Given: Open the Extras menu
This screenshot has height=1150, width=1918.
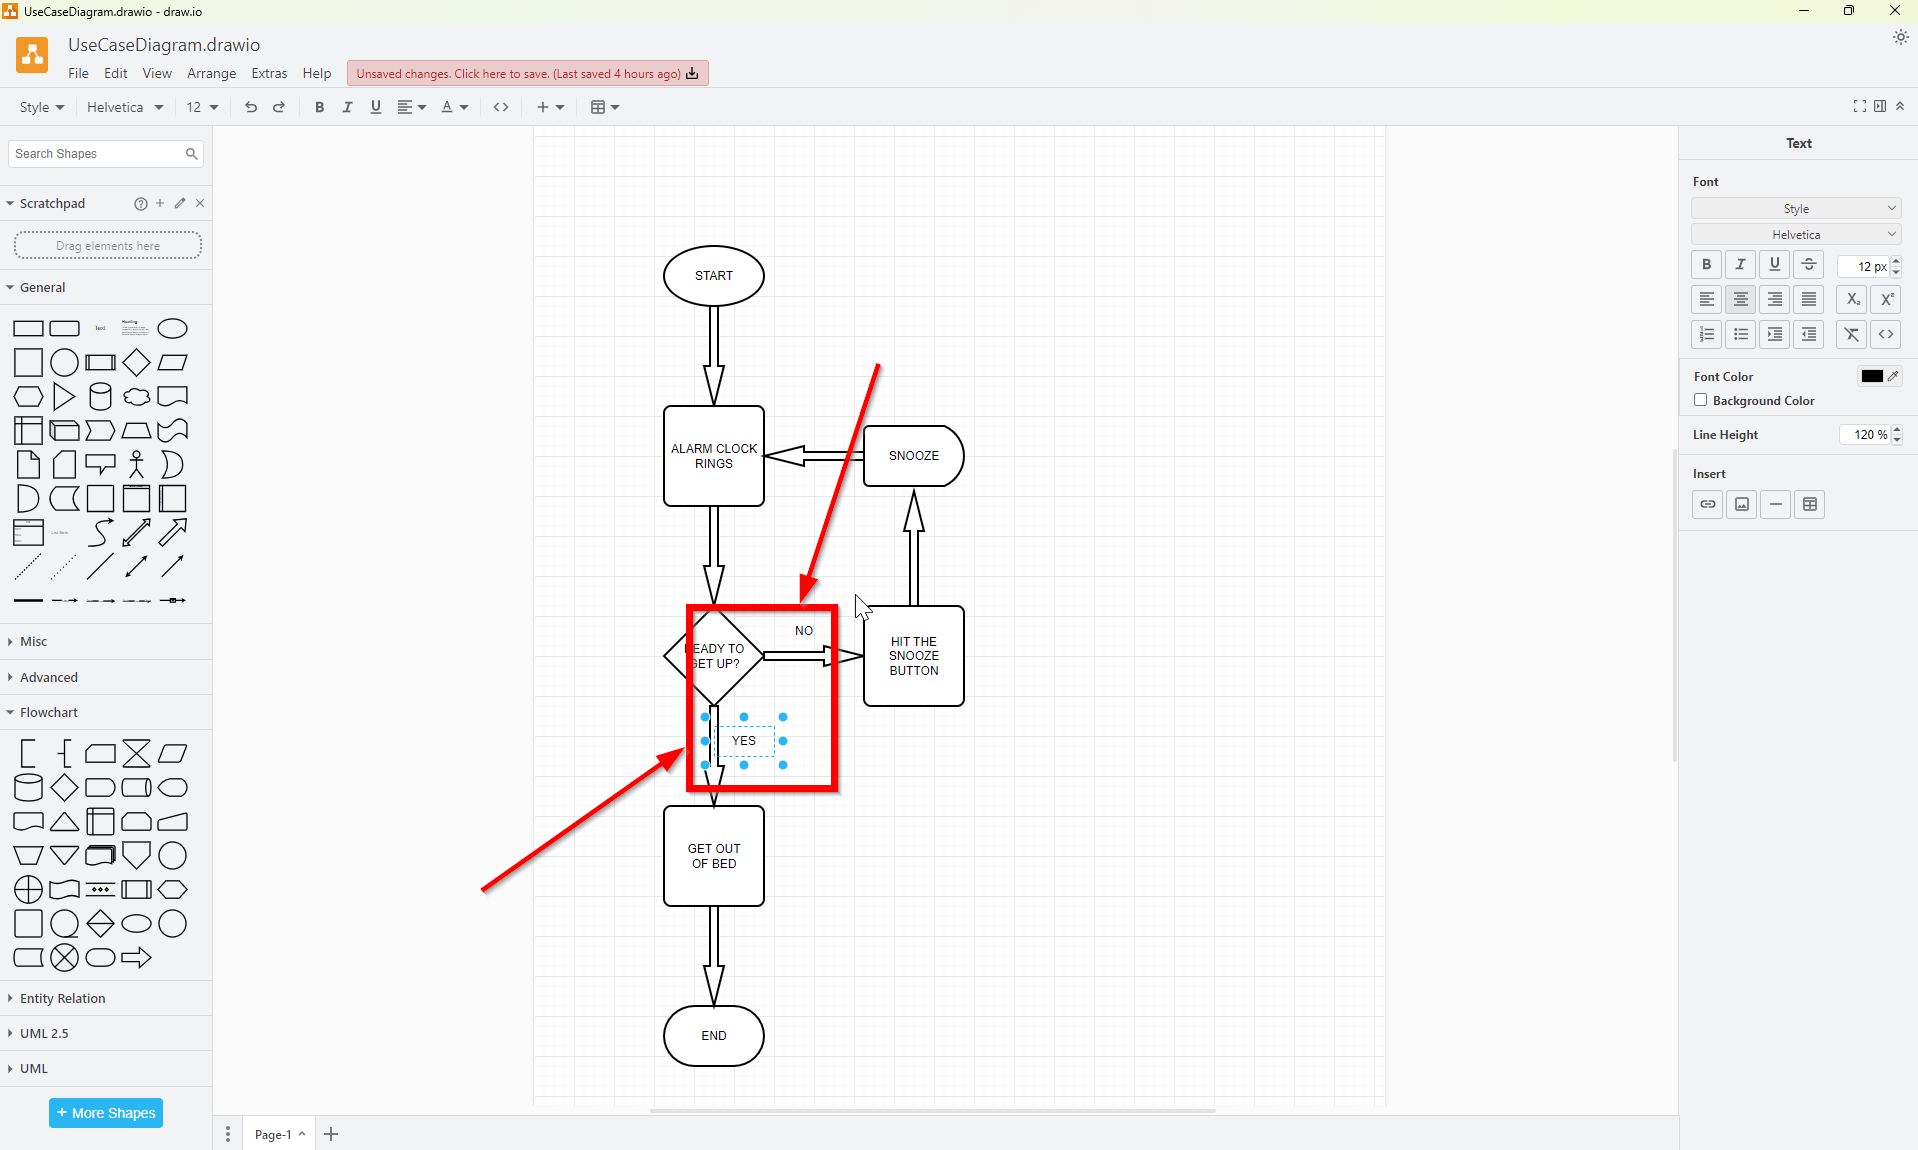Looking at the screenshot, I should [268, 73].
